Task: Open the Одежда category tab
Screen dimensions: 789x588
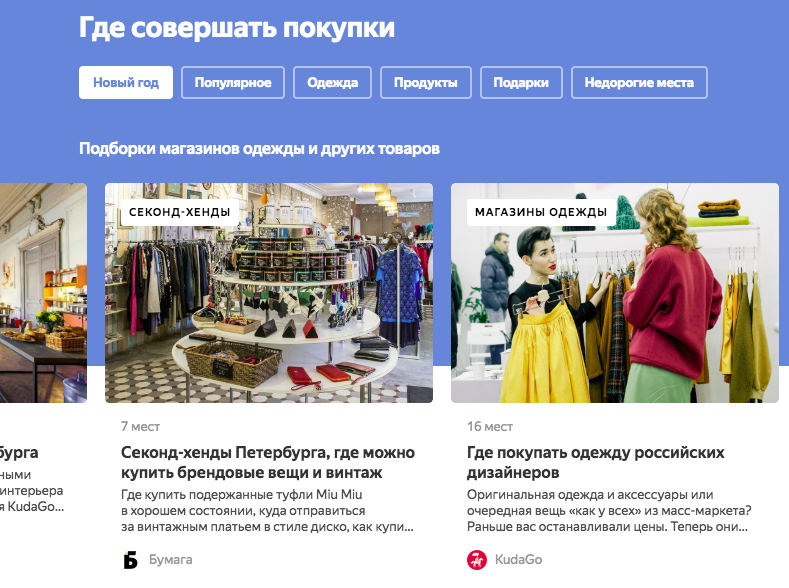Action: (333, 82)
